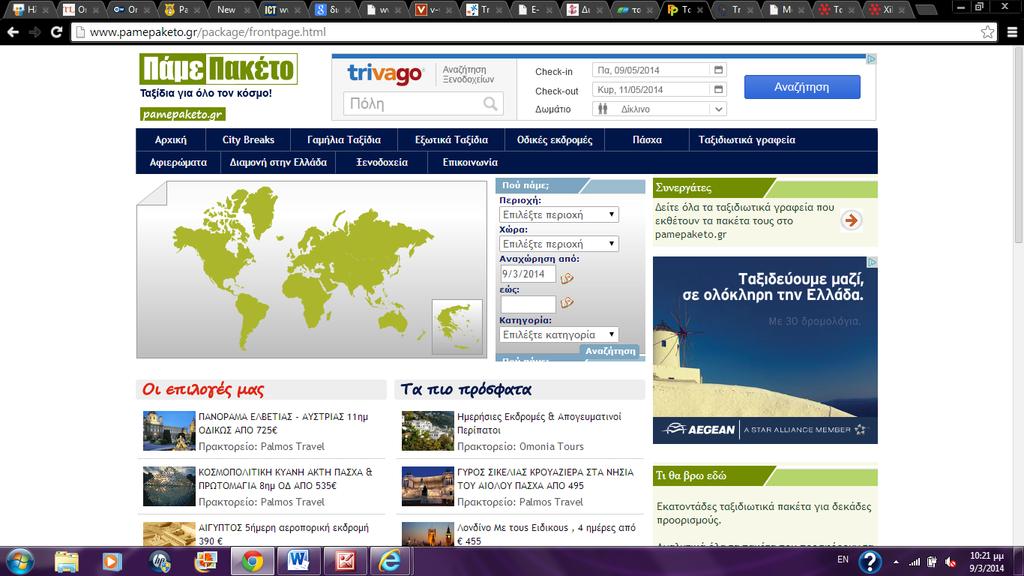Click the help question mark in system tray
The height and width of the screenshot is (576, 1024).
[x=869, y=562]
